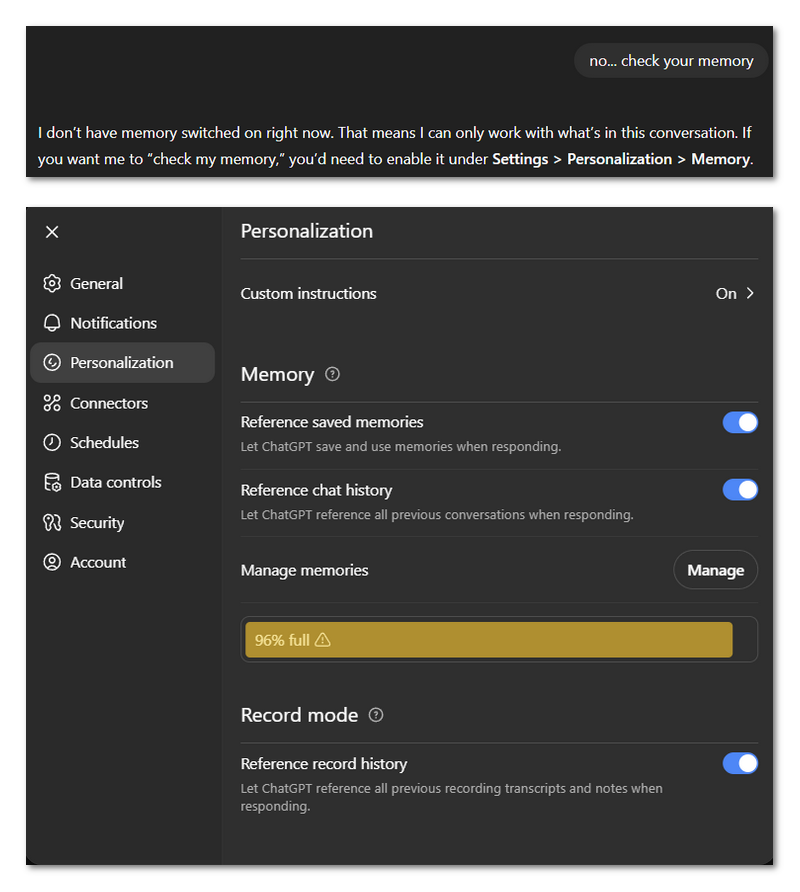Click the help icon next to Memory
The image size is (800, 892).
coord(332,374)
